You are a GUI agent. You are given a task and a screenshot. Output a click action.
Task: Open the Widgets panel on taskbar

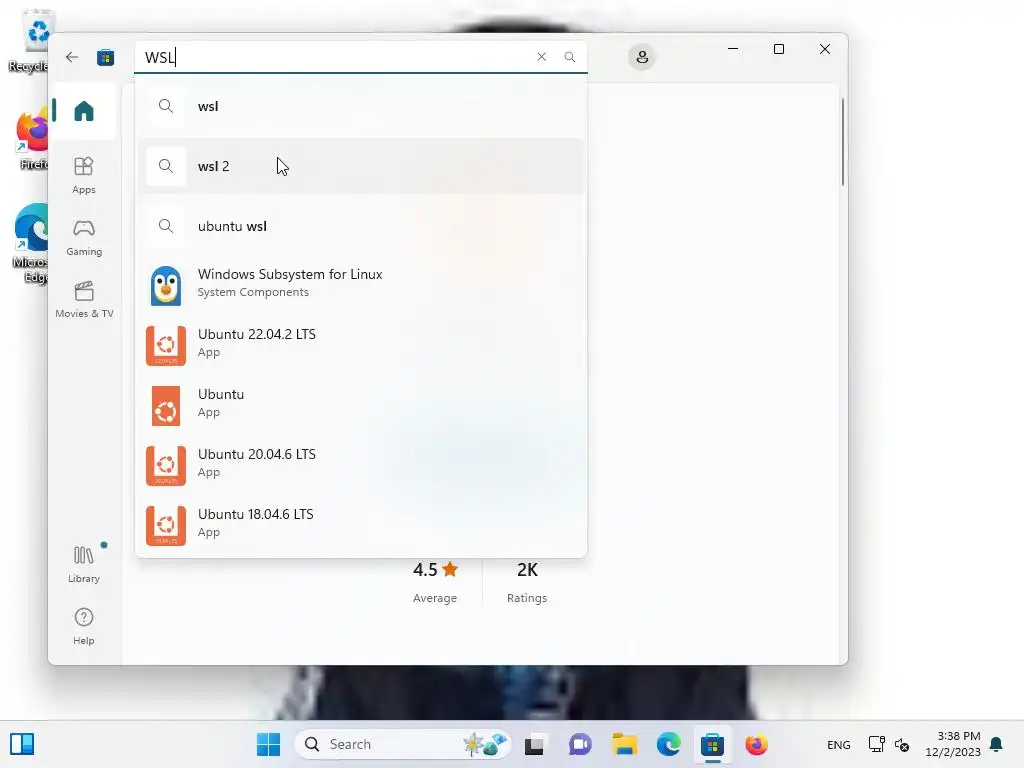pos(22,744)
